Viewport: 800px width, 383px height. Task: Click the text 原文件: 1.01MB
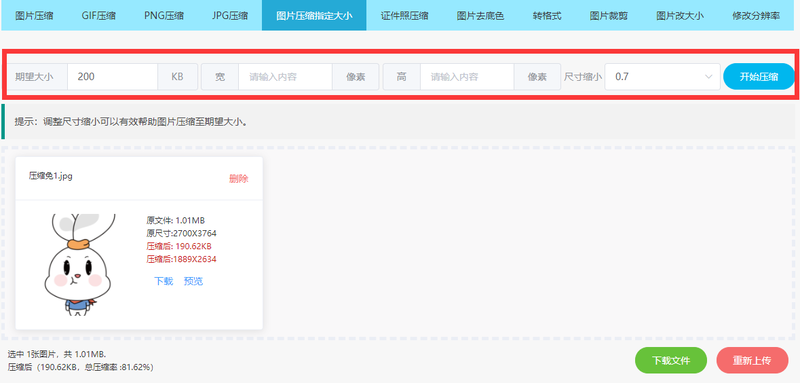pos(176,220)
